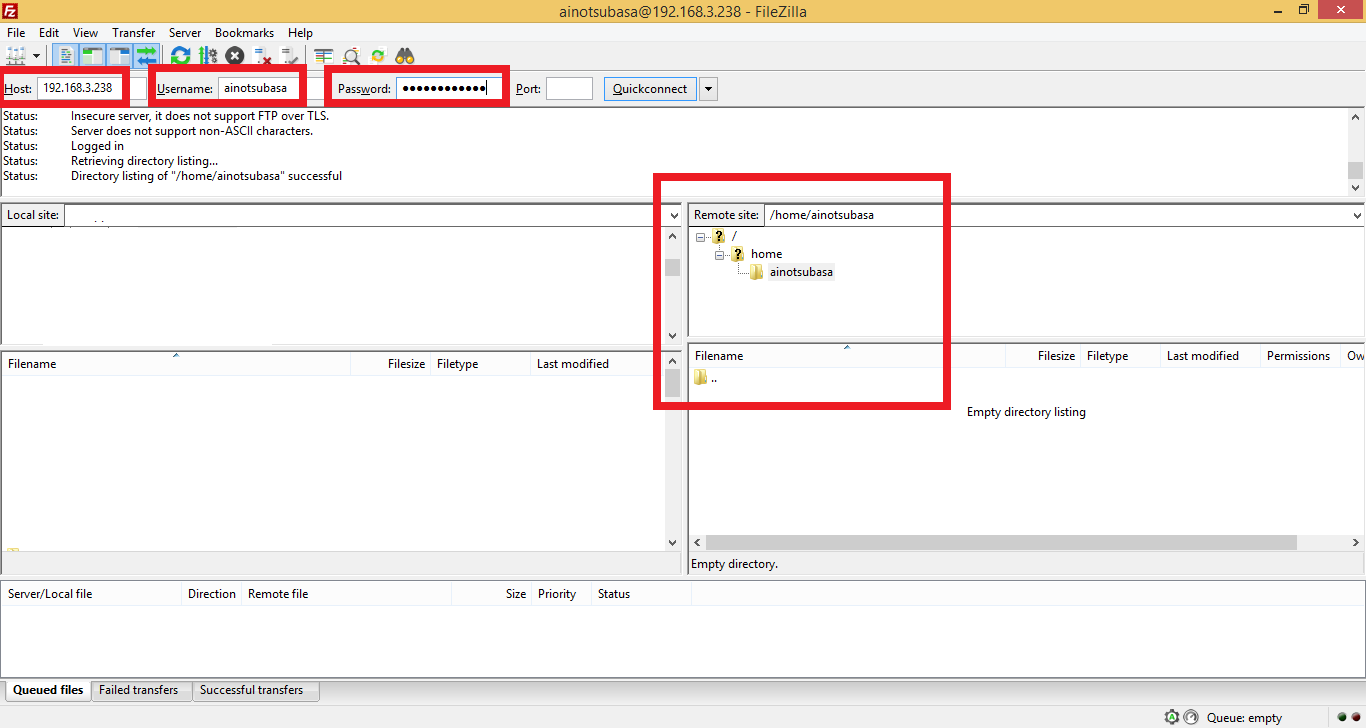
Task: Expand the Remote site path dropdown
Action: [x=1357, y=215]
